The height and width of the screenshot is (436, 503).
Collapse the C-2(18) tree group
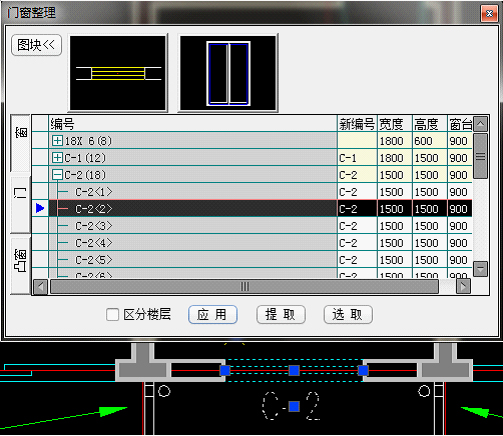(57, 175)
